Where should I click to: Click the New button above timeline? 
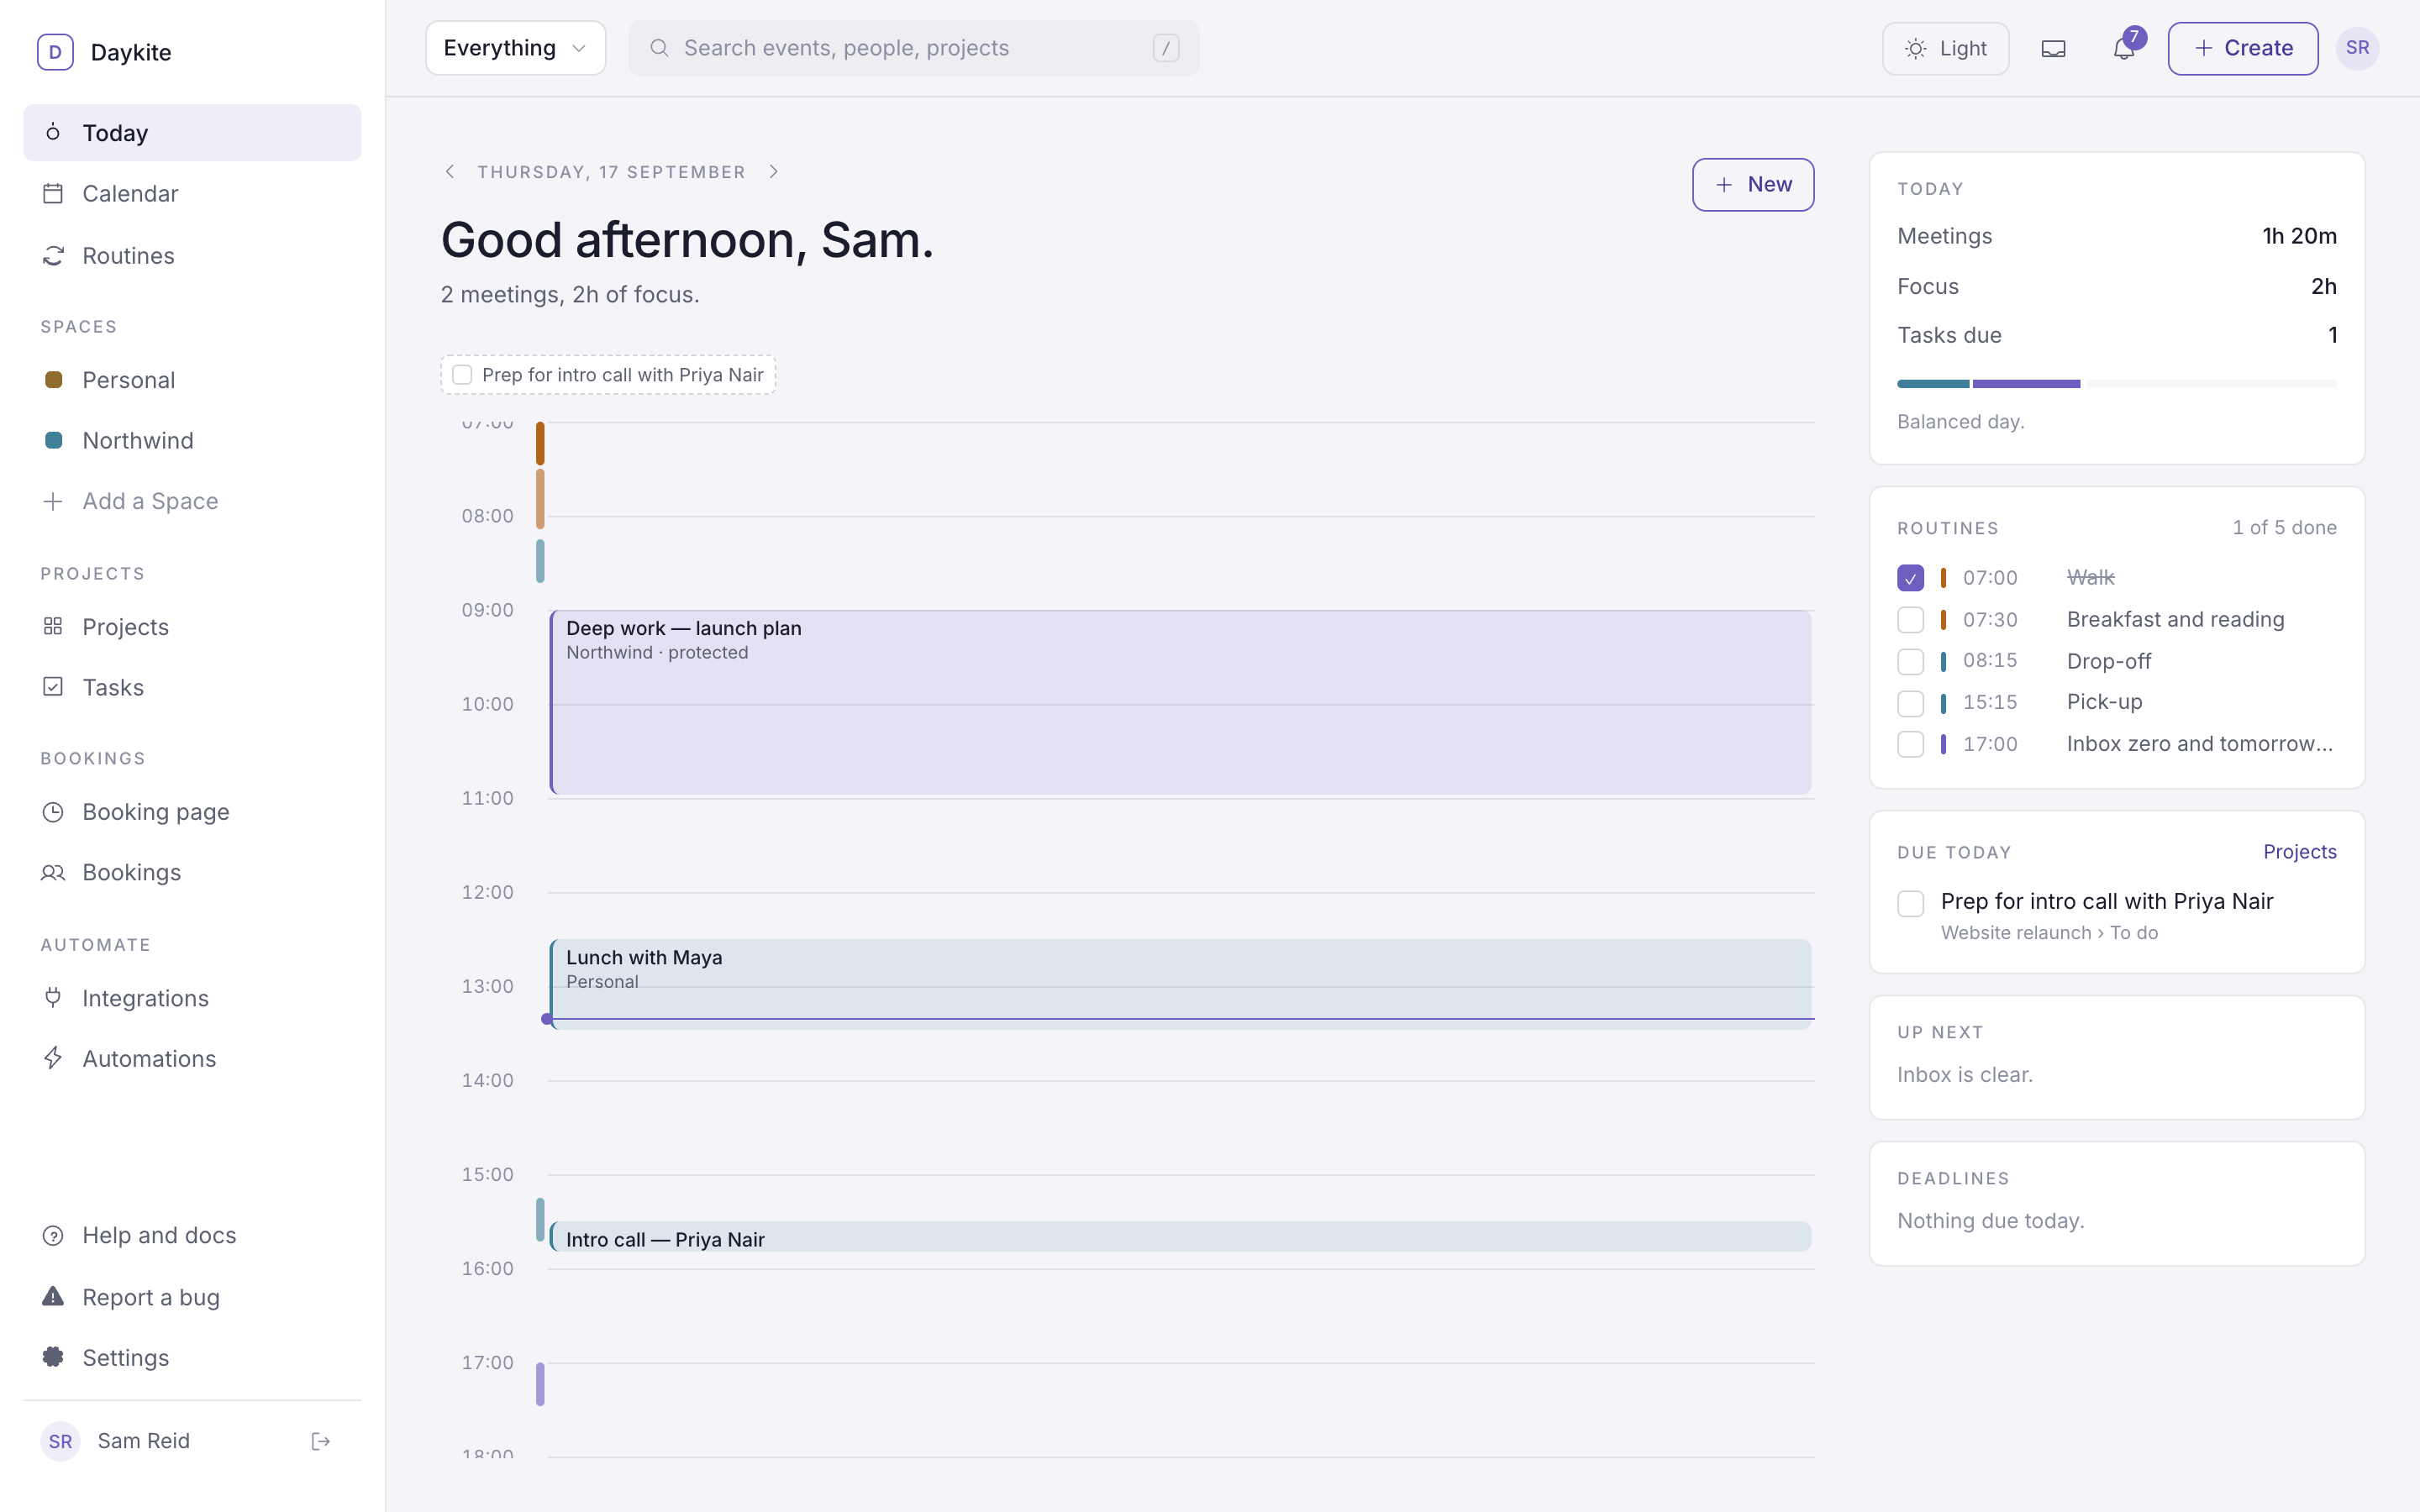[1753, 185]
